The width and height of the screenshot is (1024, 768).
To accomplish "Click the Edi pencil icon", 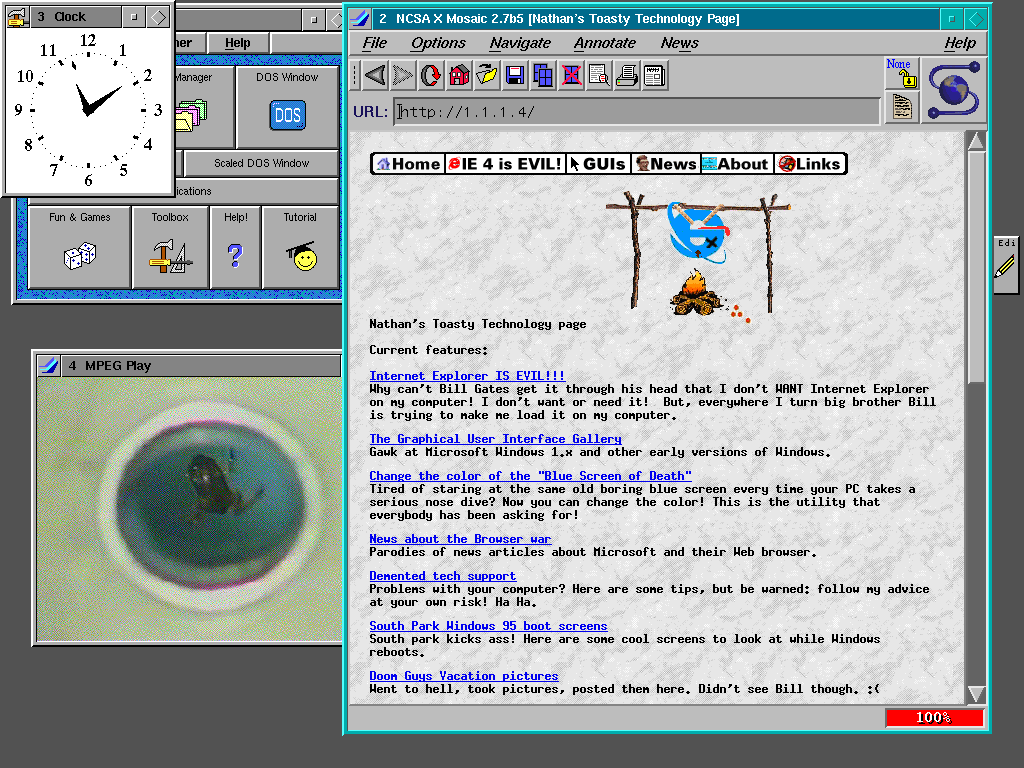I will click(x=1006, y=264).
